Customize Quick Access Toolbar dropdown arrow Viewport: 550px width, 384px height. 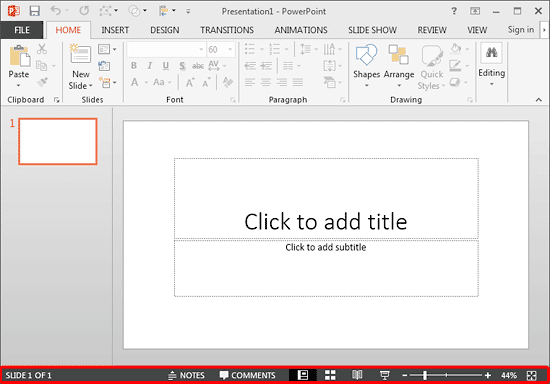click(188, 11)
